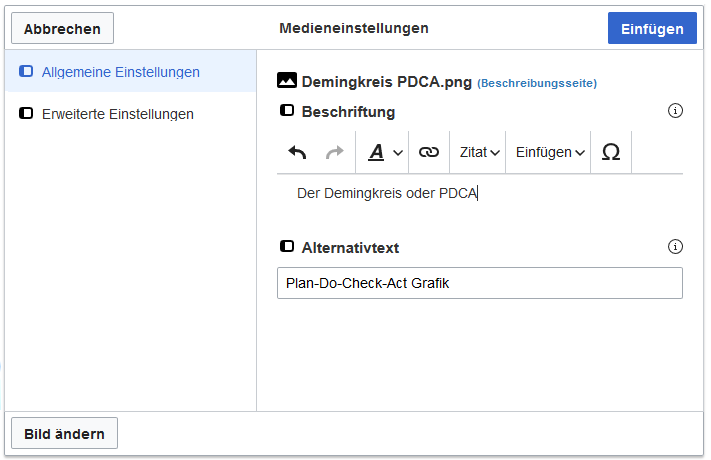Viewport: 711px width, 460px height.
Task: Open the chevron next to text style
Action: [398, 153]
